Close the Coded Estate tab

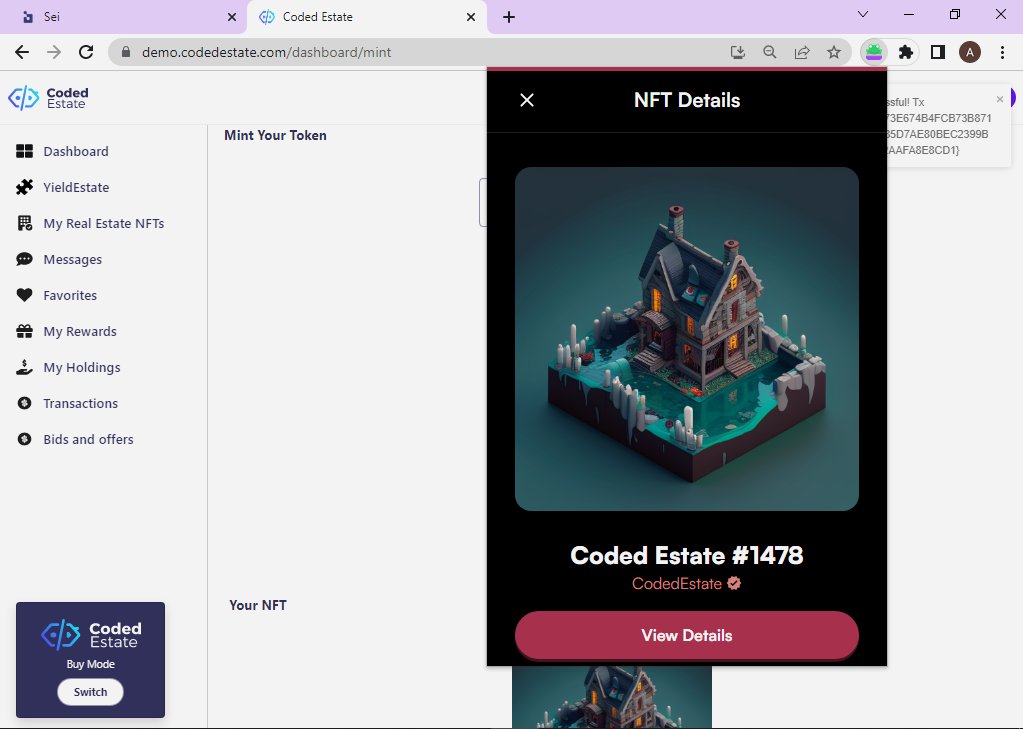coord(471,17)
